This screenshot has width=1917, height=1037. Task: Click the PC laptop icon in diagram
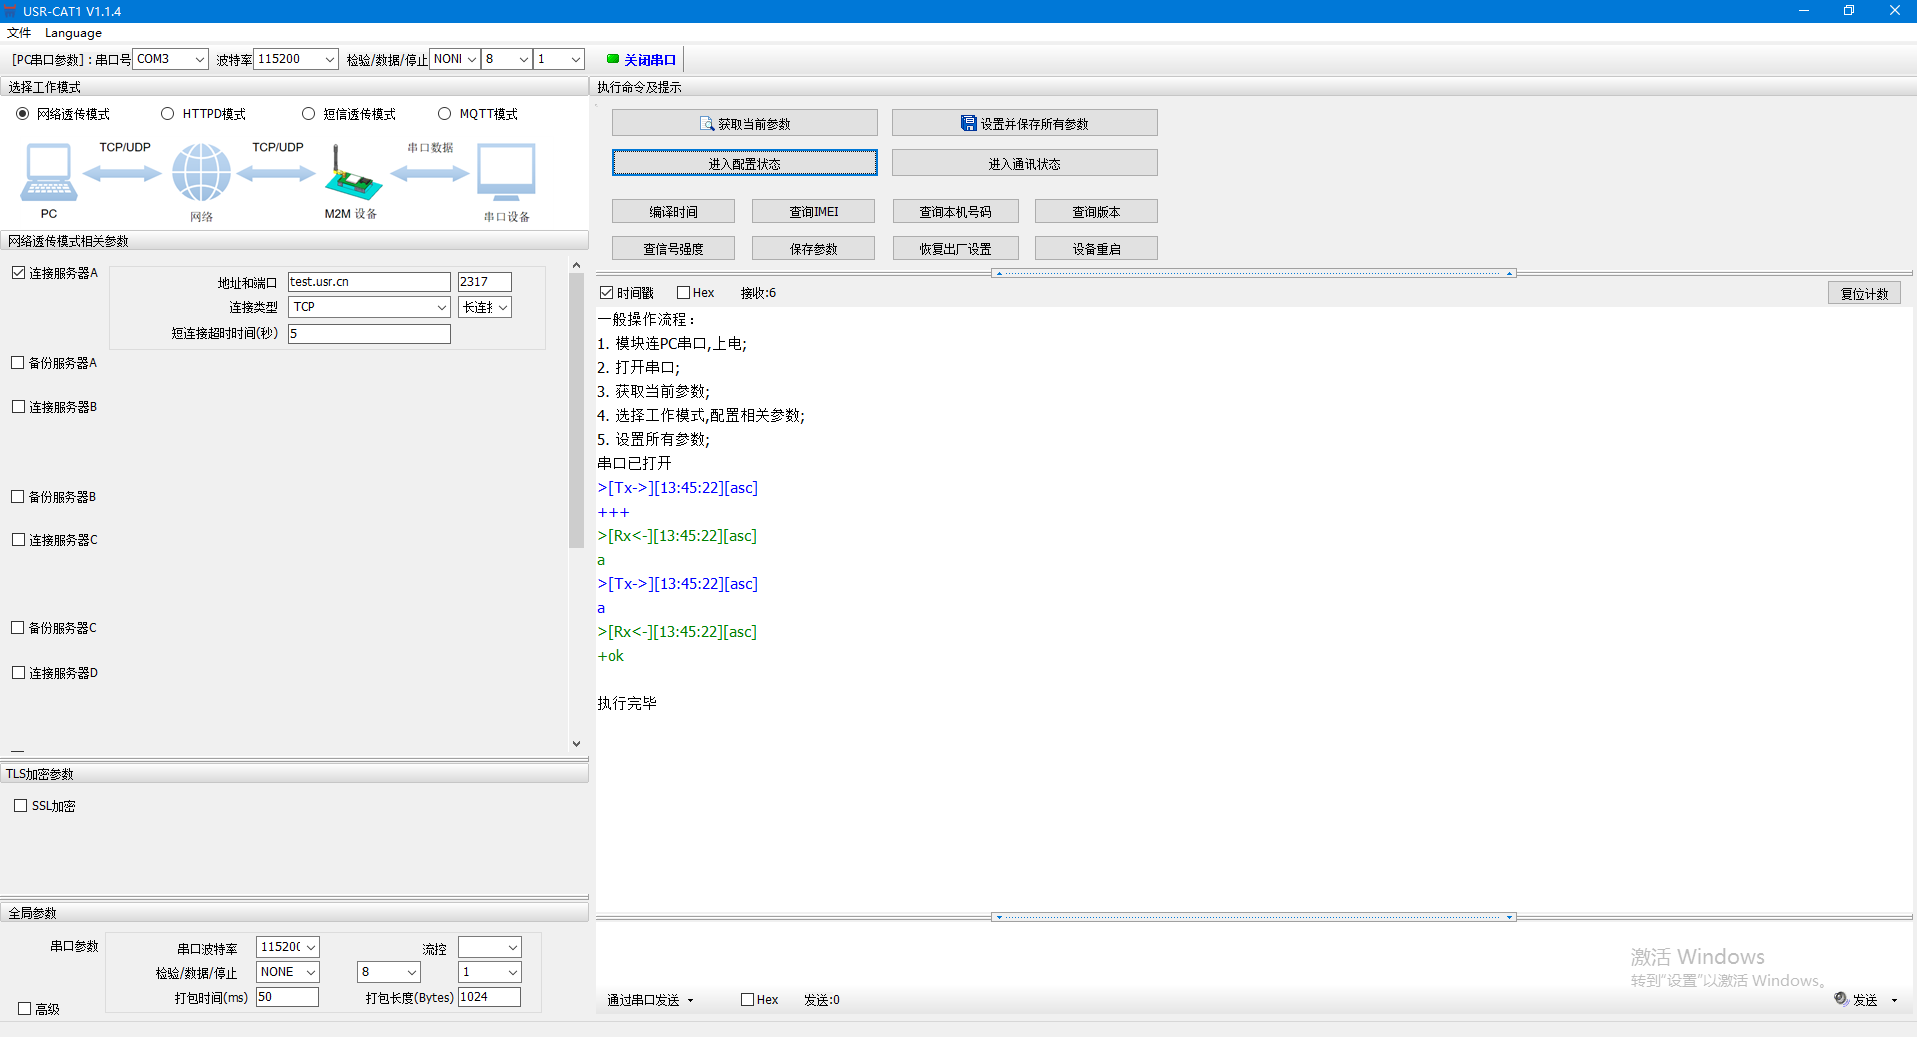pyautogui.click(x=48, y=173)
